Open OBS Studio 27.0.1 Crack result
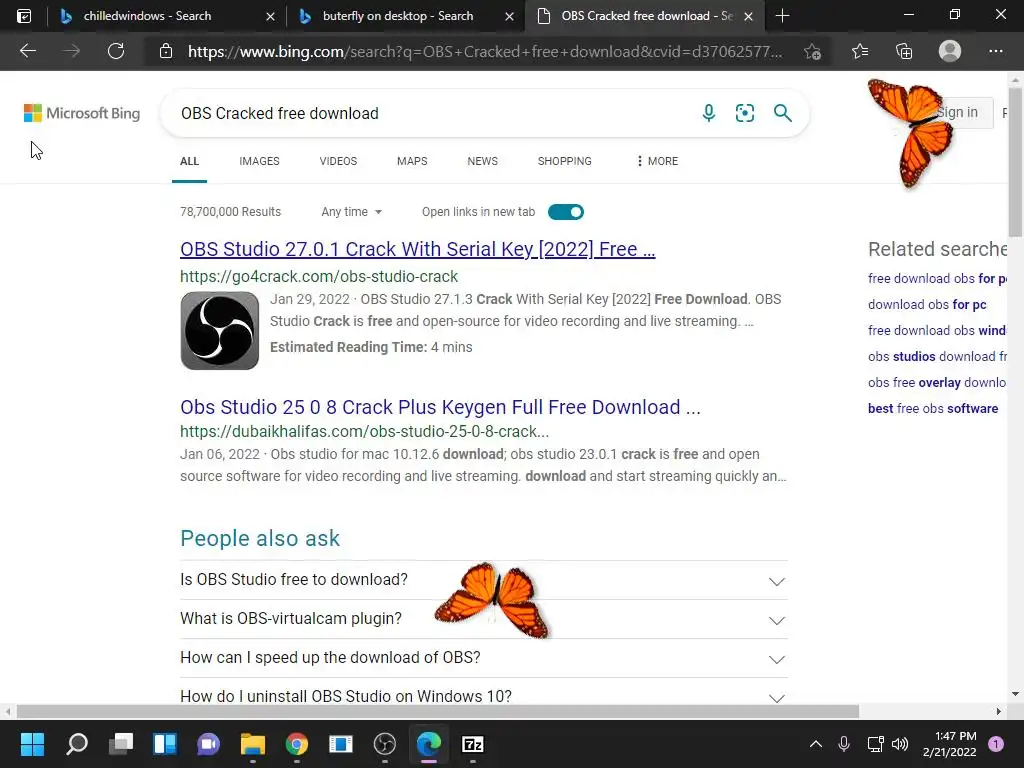 click(418, 249)
